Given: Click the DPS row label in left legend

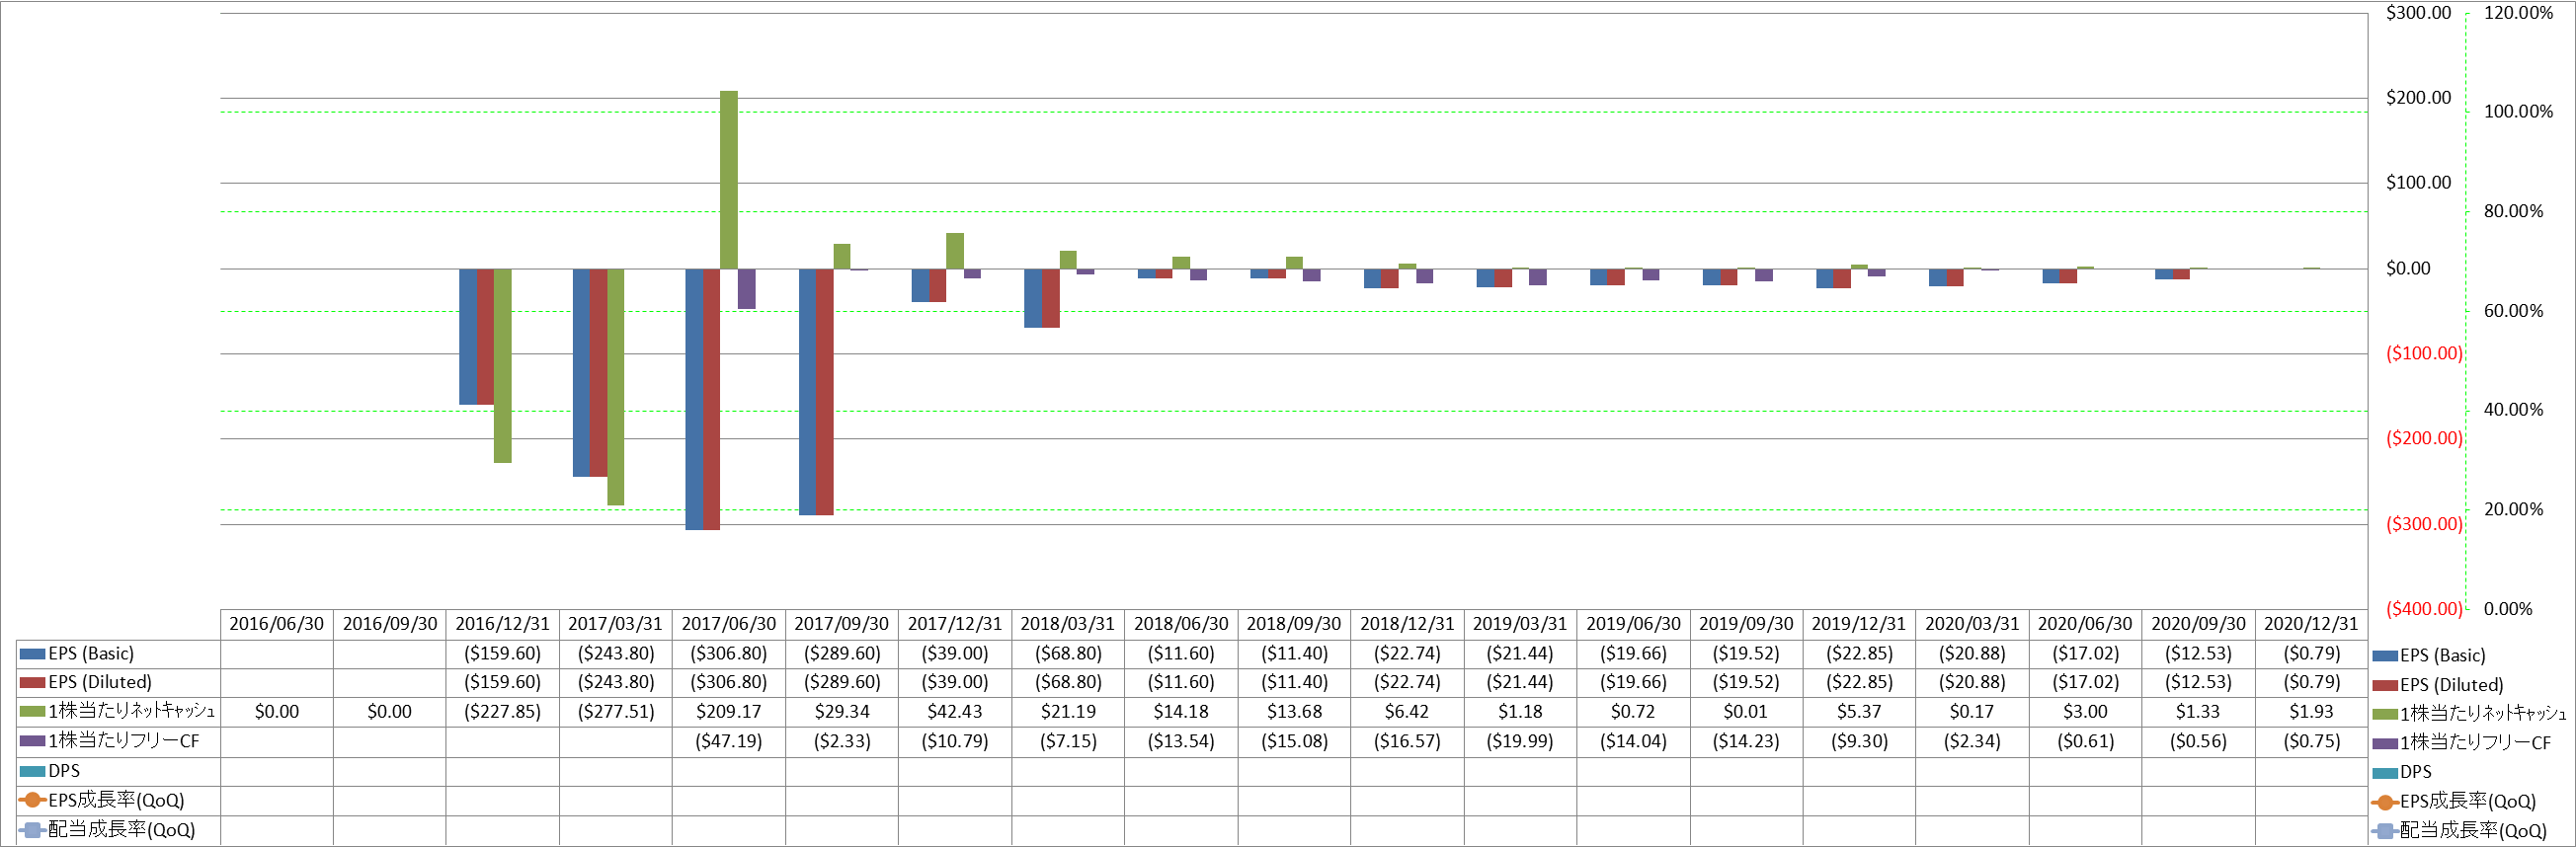Looking at the screenshot, I should pos(64,771).
